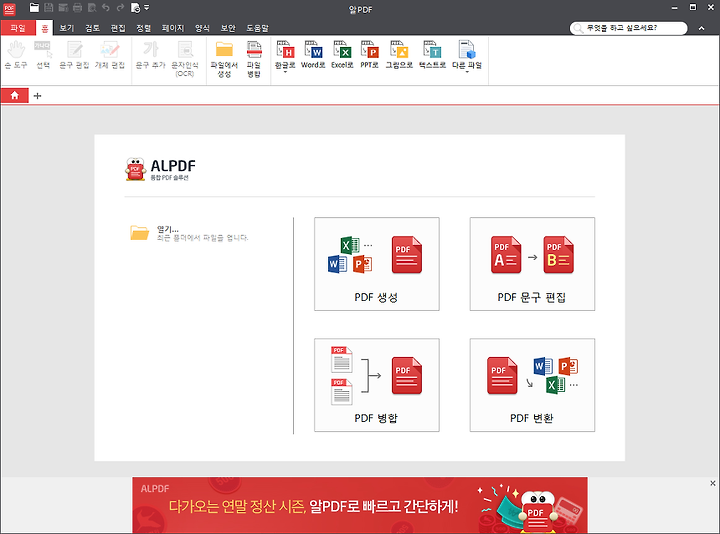Screen dimensions: 720x534
Task: Click the PDF 병합 card
Action: coord(377,385)
